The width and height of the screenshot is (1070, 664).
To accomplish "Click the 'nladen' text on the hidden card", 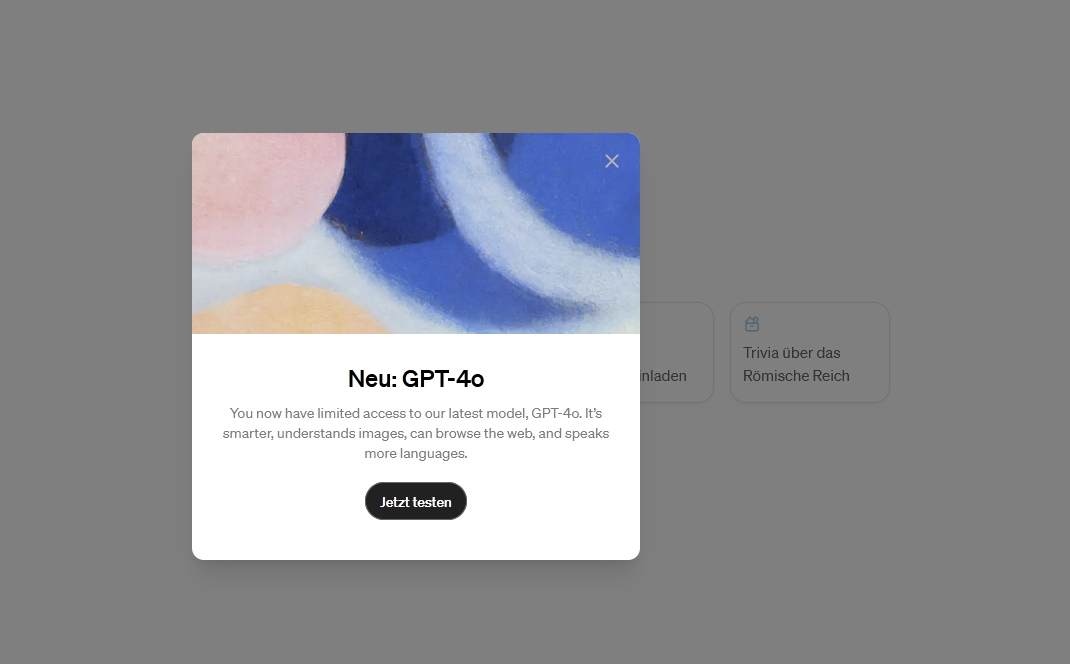I will [x=663, y=376].
